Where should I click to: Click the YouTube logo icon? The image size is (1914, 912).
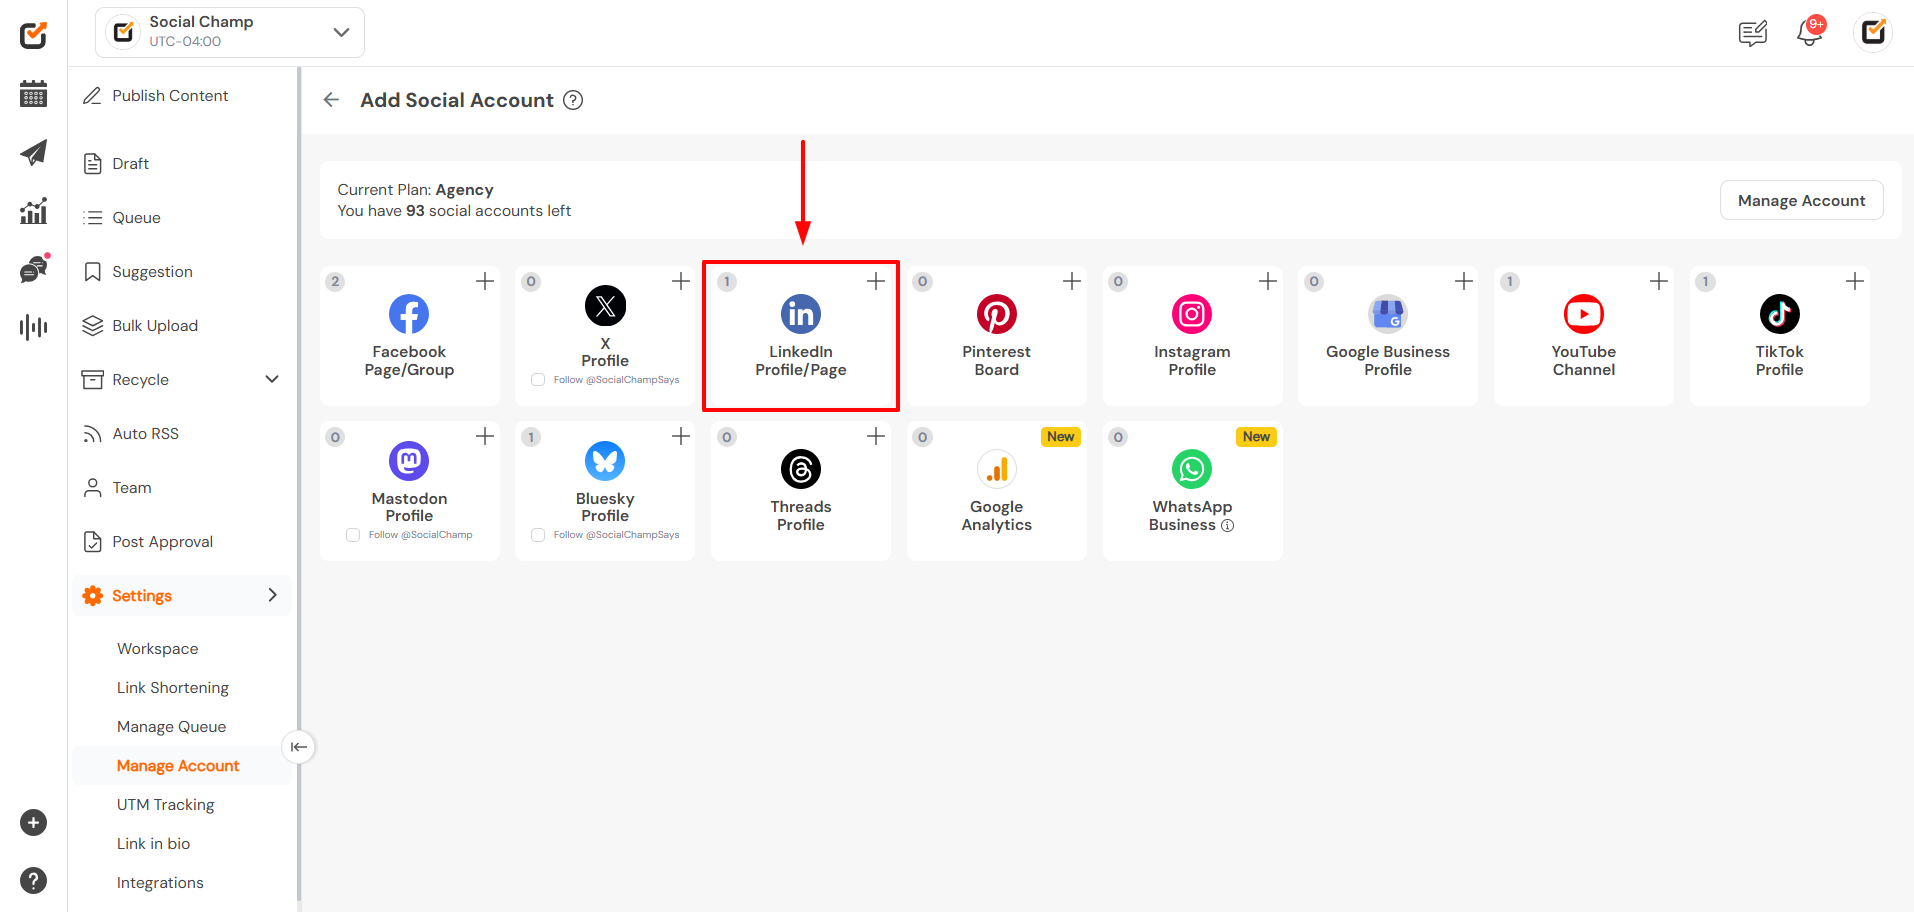coord(1584,314)
